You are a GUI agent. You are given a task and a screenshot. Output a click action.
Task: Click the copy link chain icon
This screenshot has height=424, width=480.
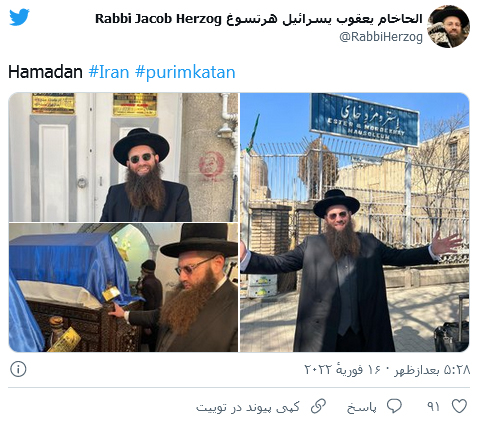tap(318, 406)
